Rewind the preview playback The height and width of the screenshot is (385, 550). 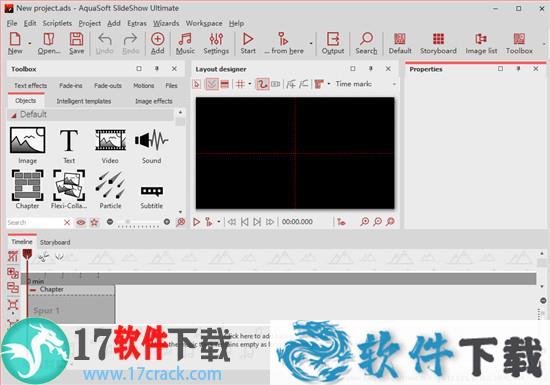[x=232, y=222]
